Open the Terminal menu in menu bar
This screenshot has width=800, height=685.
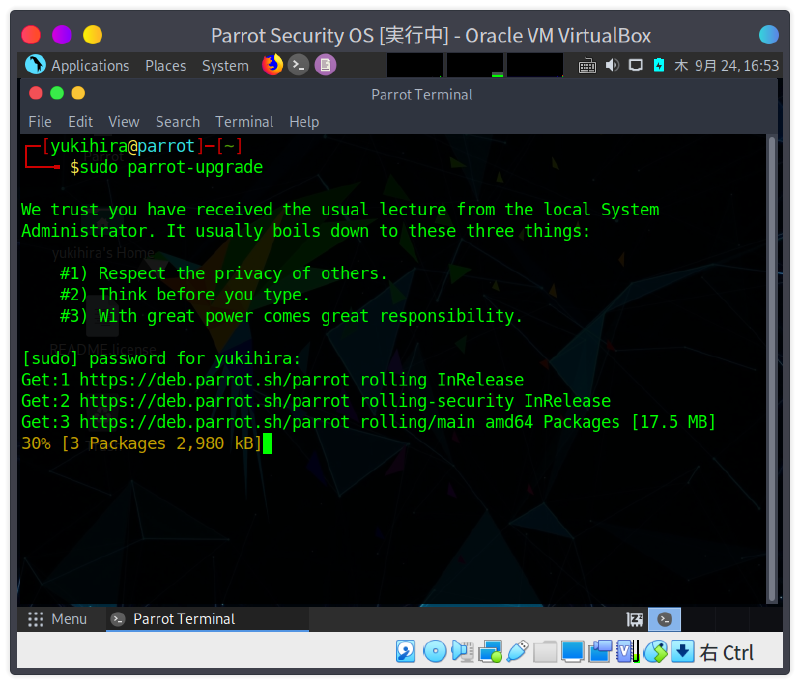point(244,121)
